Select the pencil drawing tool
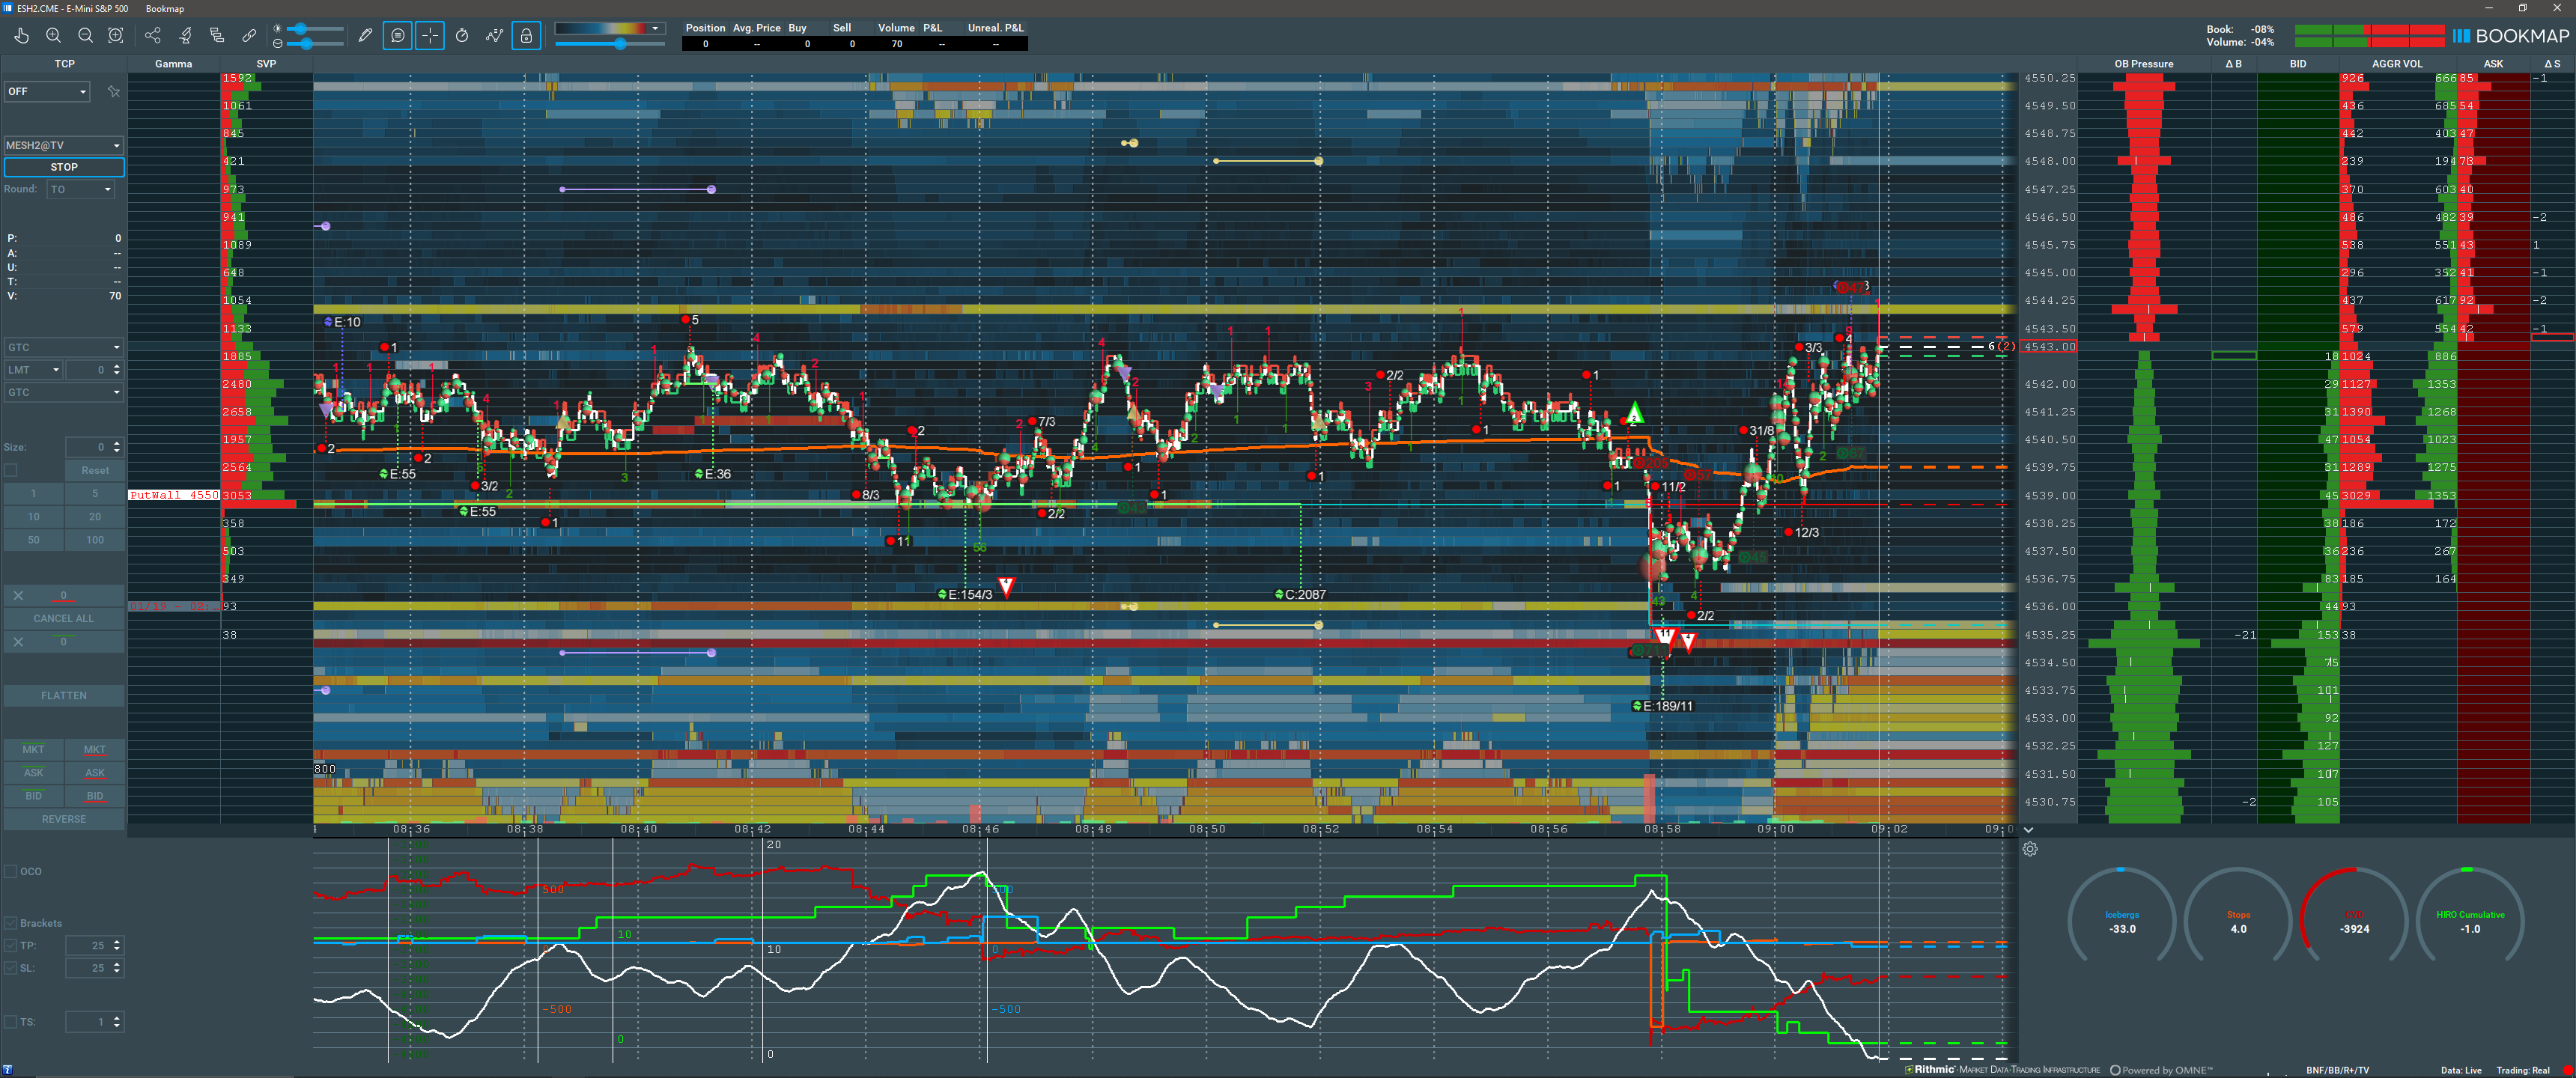2576x1078 pixels. [x=366, y=36]
